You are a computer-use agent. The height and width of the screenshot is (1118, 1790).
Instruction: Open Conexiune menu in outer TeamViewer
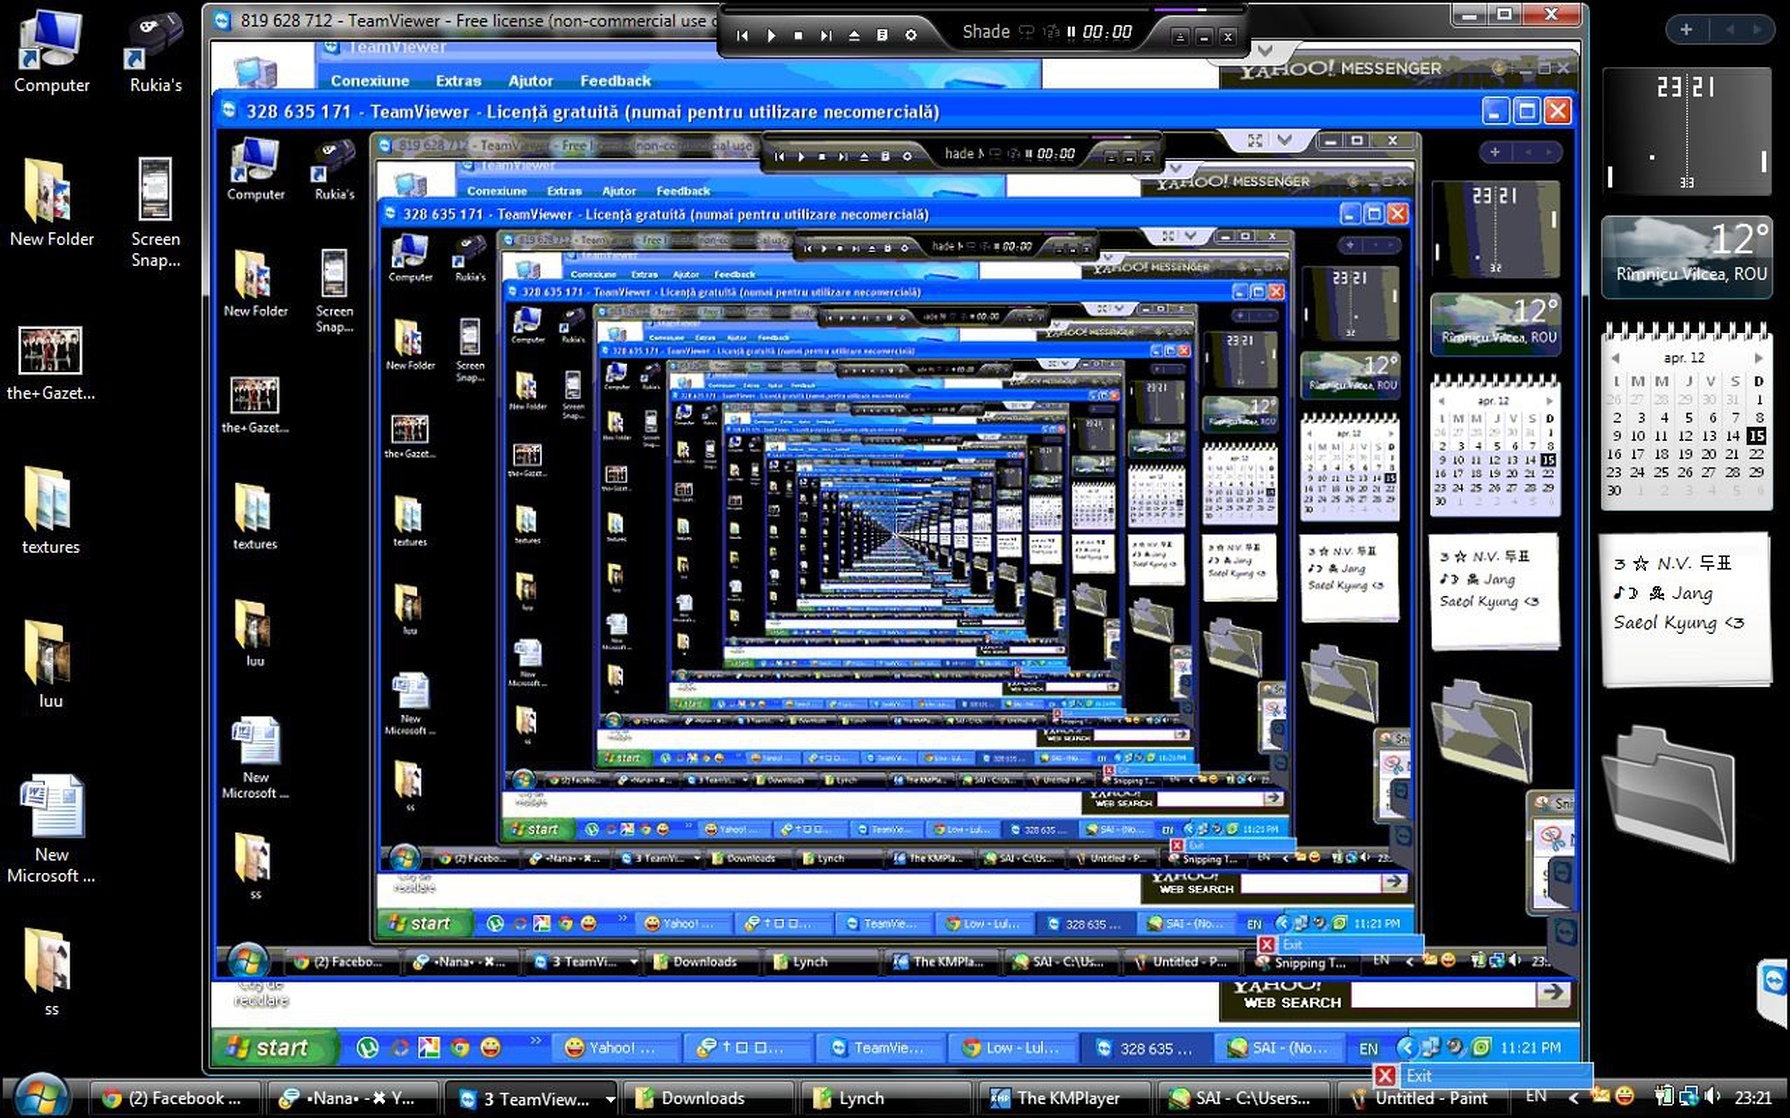point(370,81)
